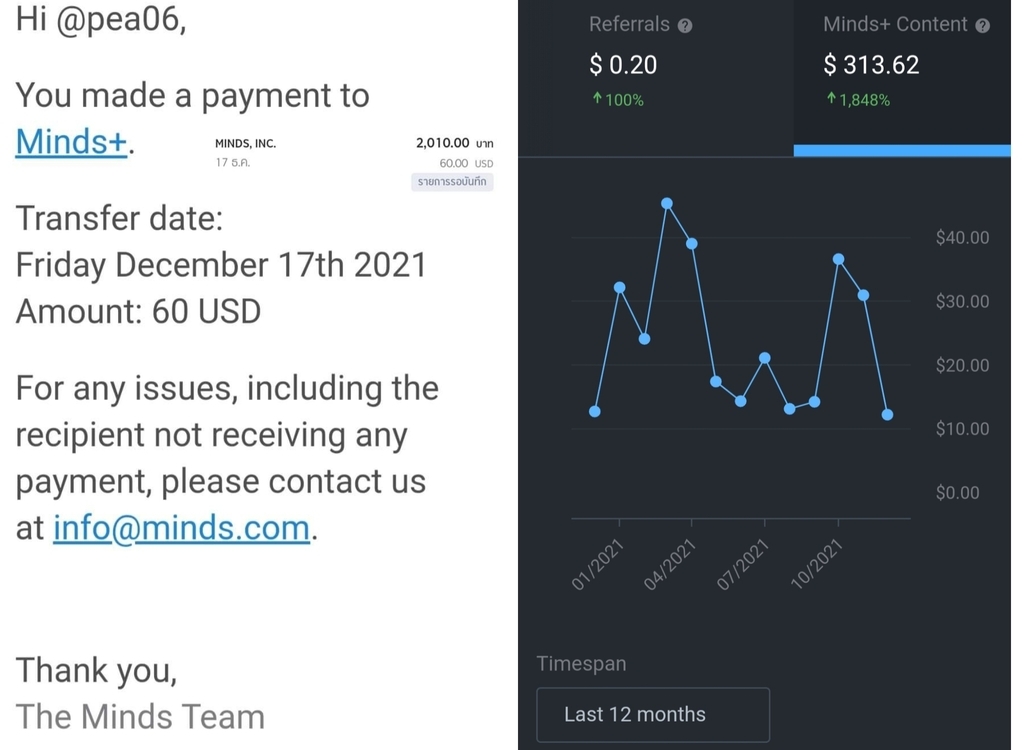1024x750 pixels.
Task: Click the Minds+ Content help icon
Action: 982,26
